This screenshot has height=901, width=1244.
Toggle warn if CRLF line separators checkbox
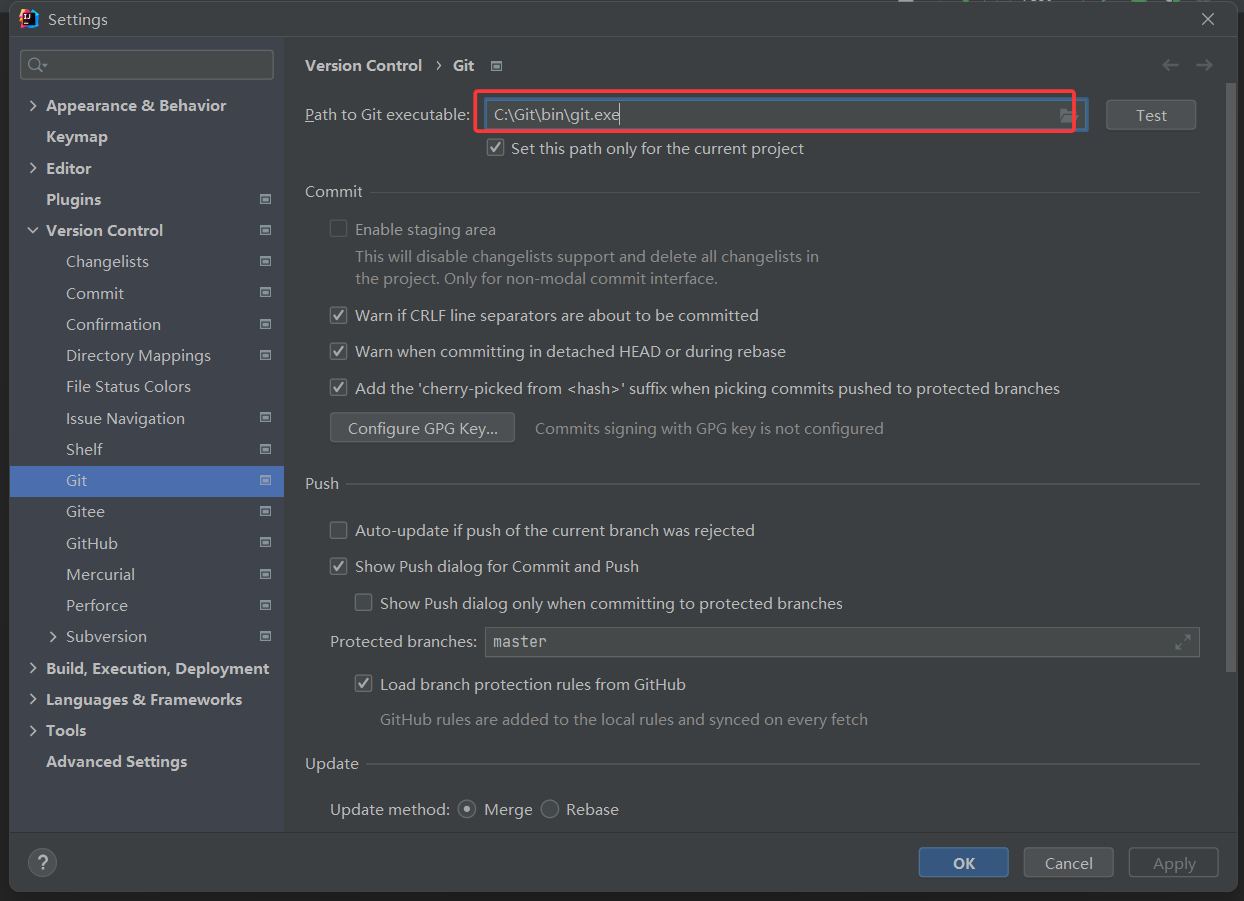click(339, 315)
